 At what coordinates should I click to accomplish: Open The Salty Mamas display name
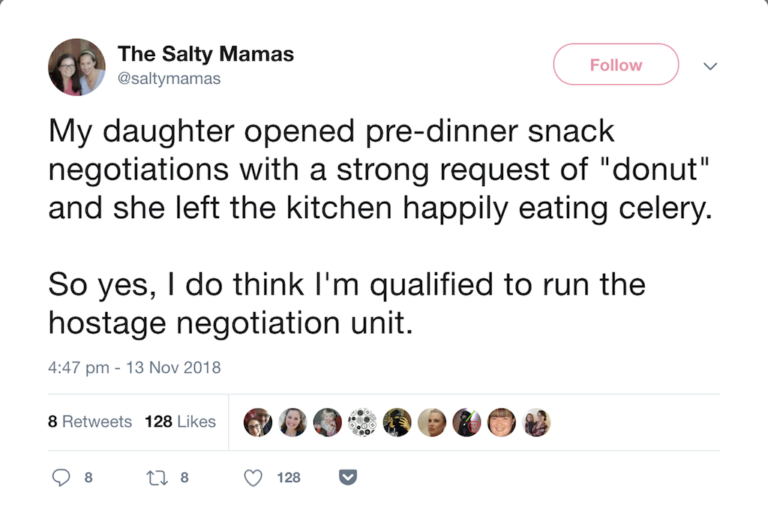point(206,54)
